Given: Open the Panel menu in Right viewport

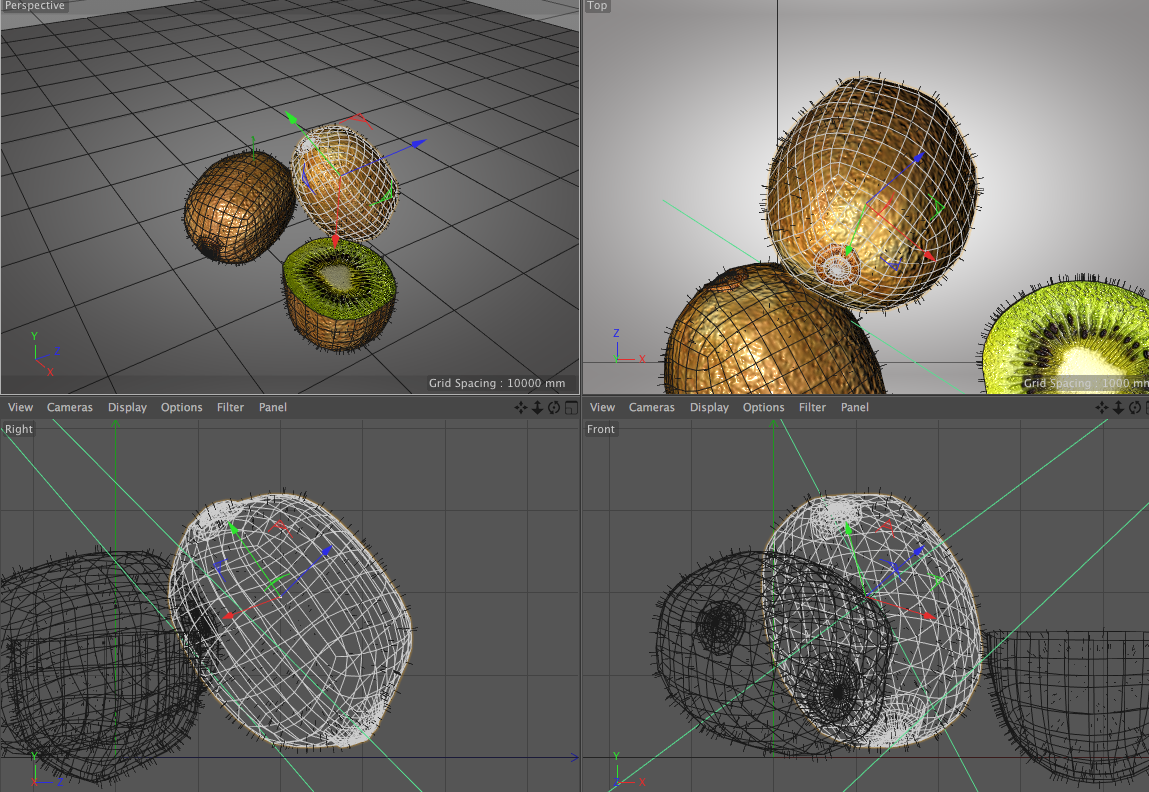Looking at the screenshot, I should [x=272, y=407].
